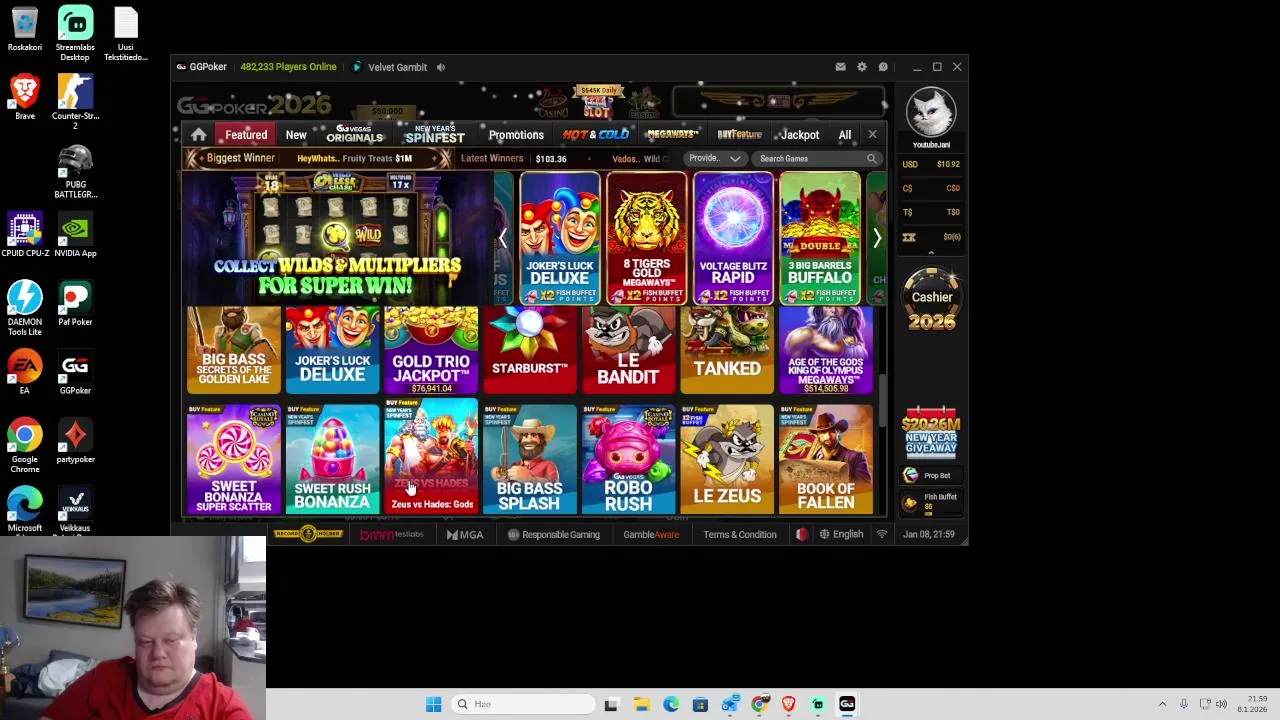Open GGPoker settings gear icon
This screenshot has width=1280, height=720.
861,67
